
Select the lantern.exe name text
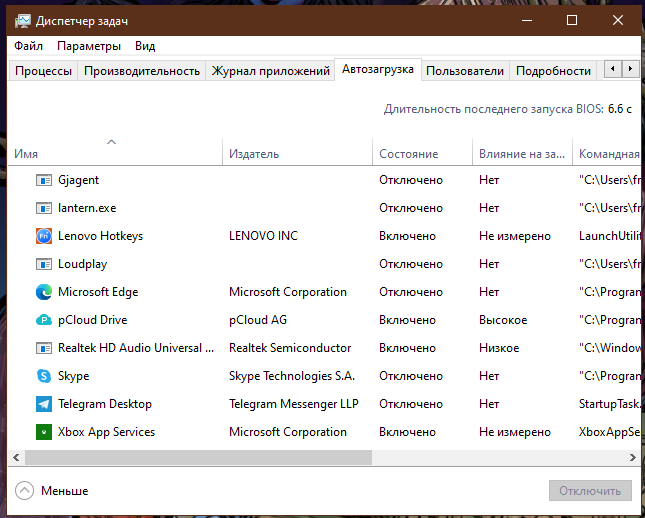[x=87, y=208]
